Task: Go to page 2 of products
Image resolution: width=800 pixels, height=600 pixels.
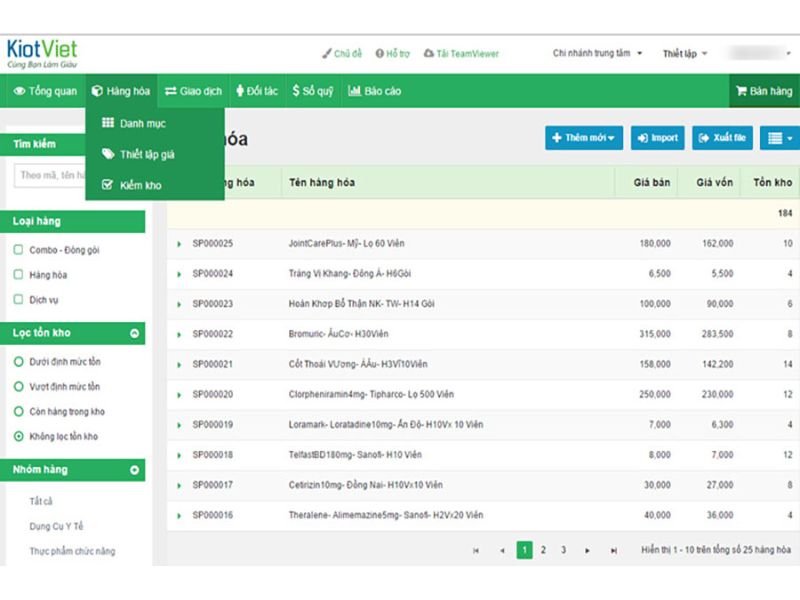Action: tap(543, 550)
